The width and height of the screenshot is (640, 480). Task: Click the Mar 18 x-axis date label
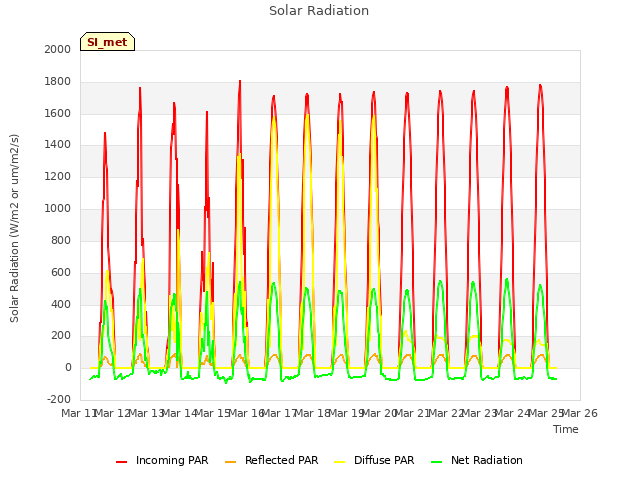click(x=313, y=413)
